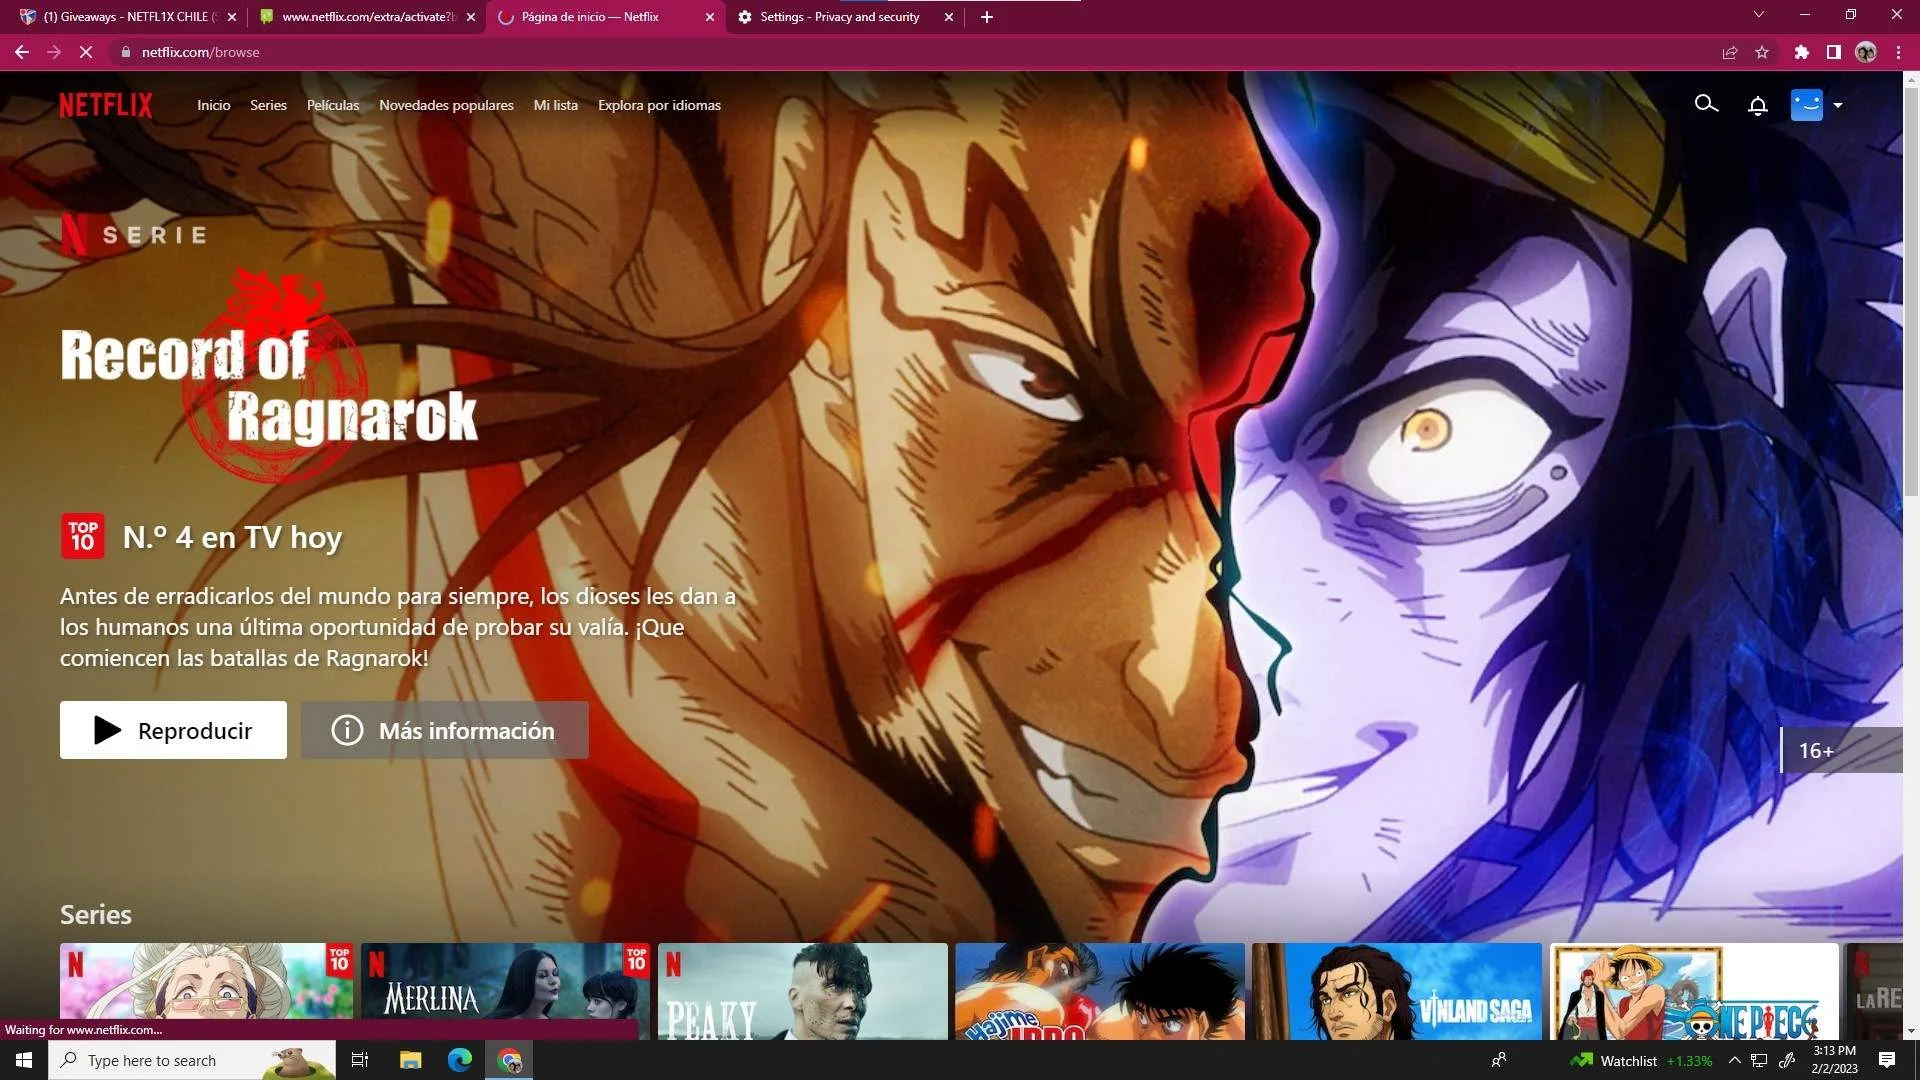The image size is (1920, 1080).
Task: Go forward in browser history
Action: (x=54, y=52)
